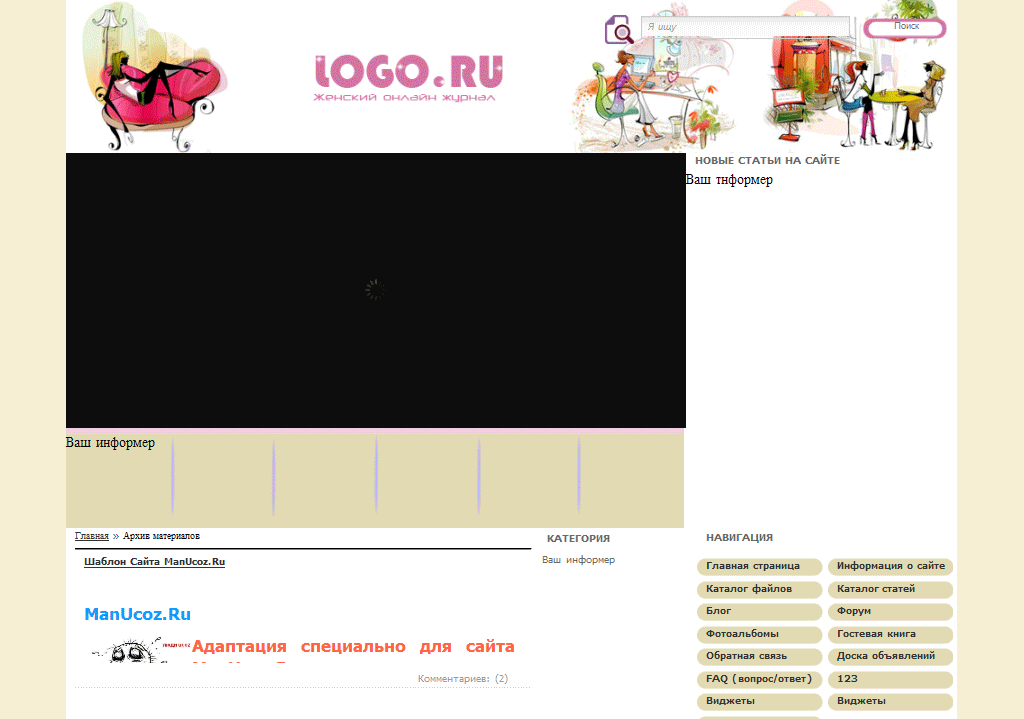Click the "Адаптация специально для сайта" text

[x=353, y=647]
